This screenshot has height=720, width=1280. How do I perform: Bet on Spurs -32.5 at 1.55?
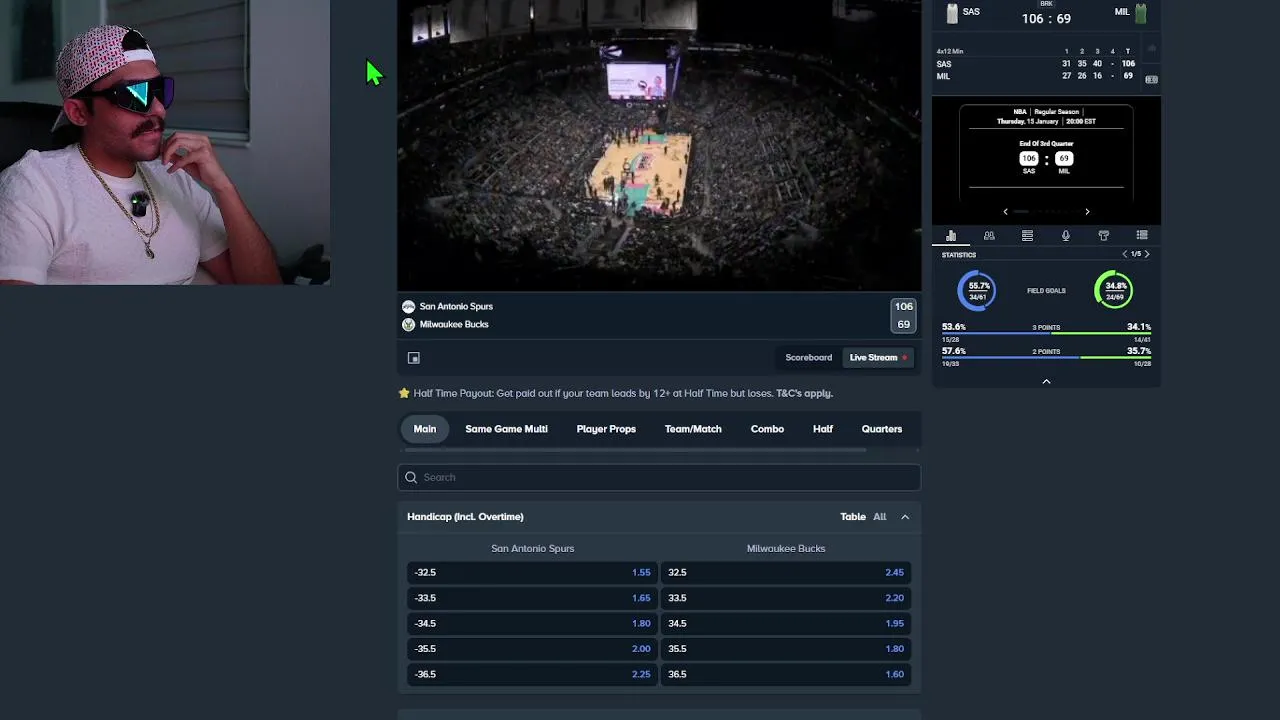point(533,573)
